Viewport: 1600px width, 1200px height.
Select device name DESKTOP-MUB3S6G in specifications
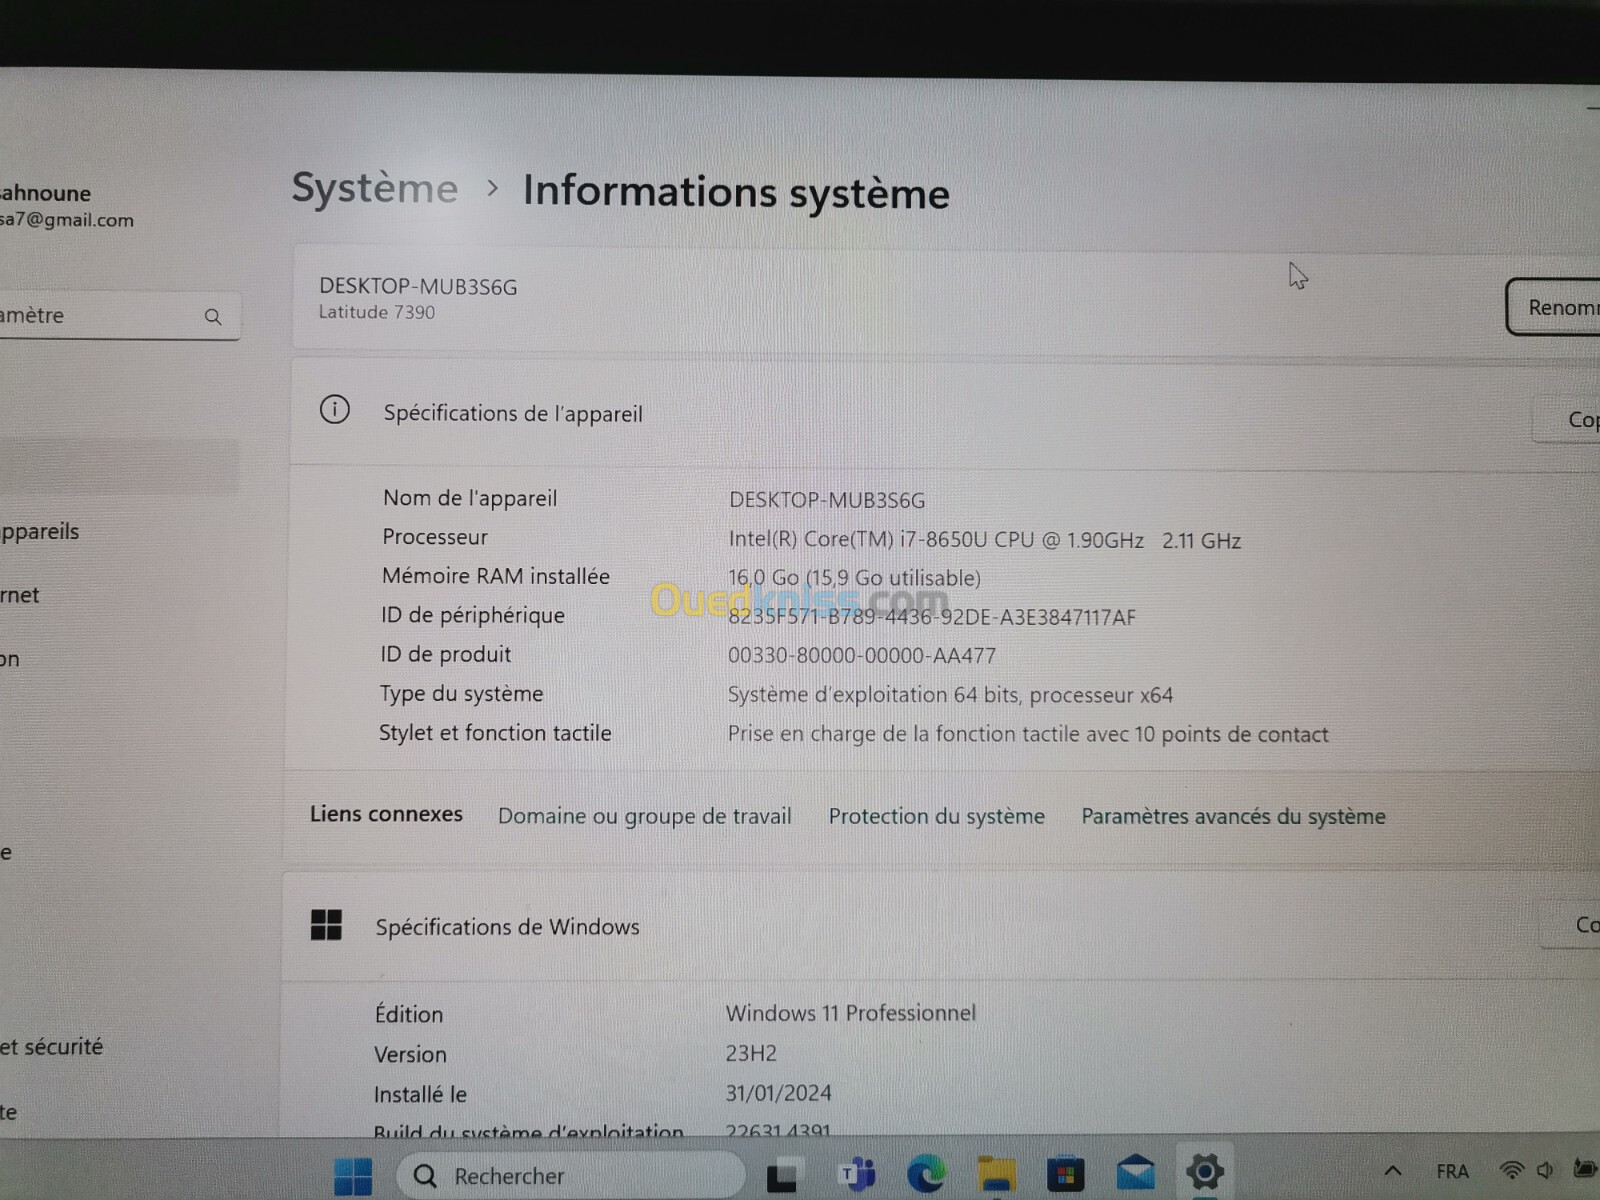click(x=827, y=500)
